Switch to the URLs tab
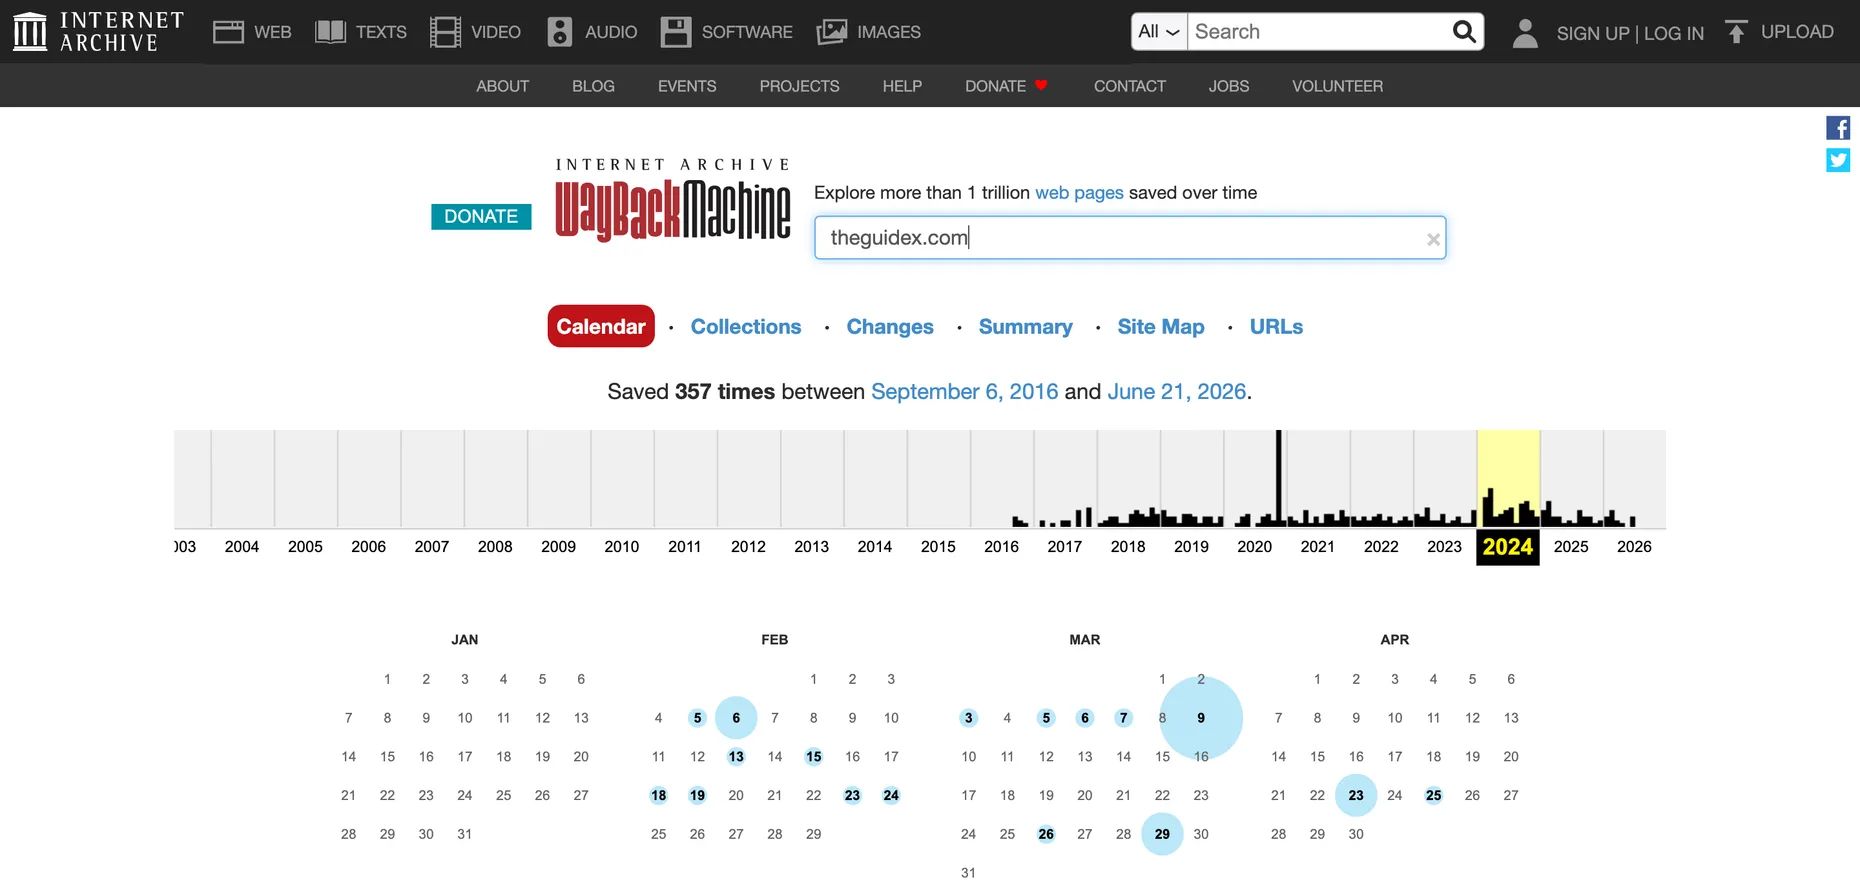Screen dimensions: 1860x891 pos(1276,326)
